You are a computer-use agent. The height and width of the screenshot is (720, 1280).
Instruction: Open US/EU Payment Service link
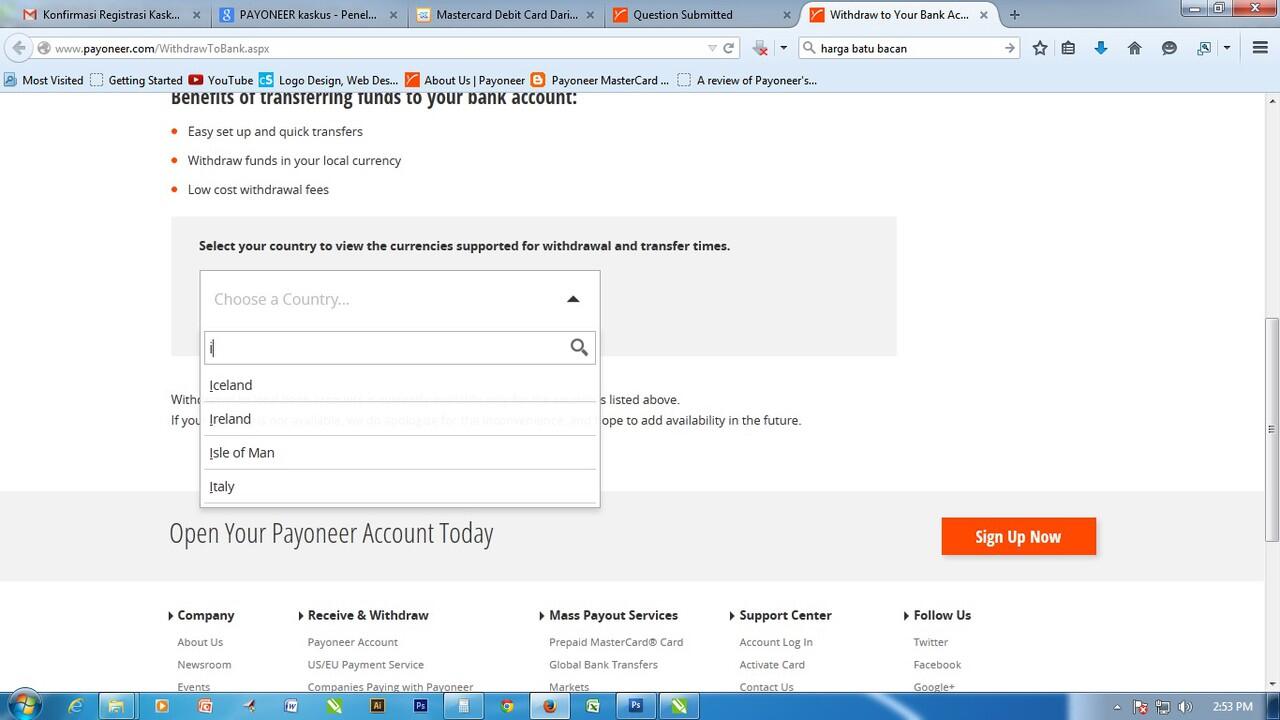pyautogui.click(x=365, y=664)
